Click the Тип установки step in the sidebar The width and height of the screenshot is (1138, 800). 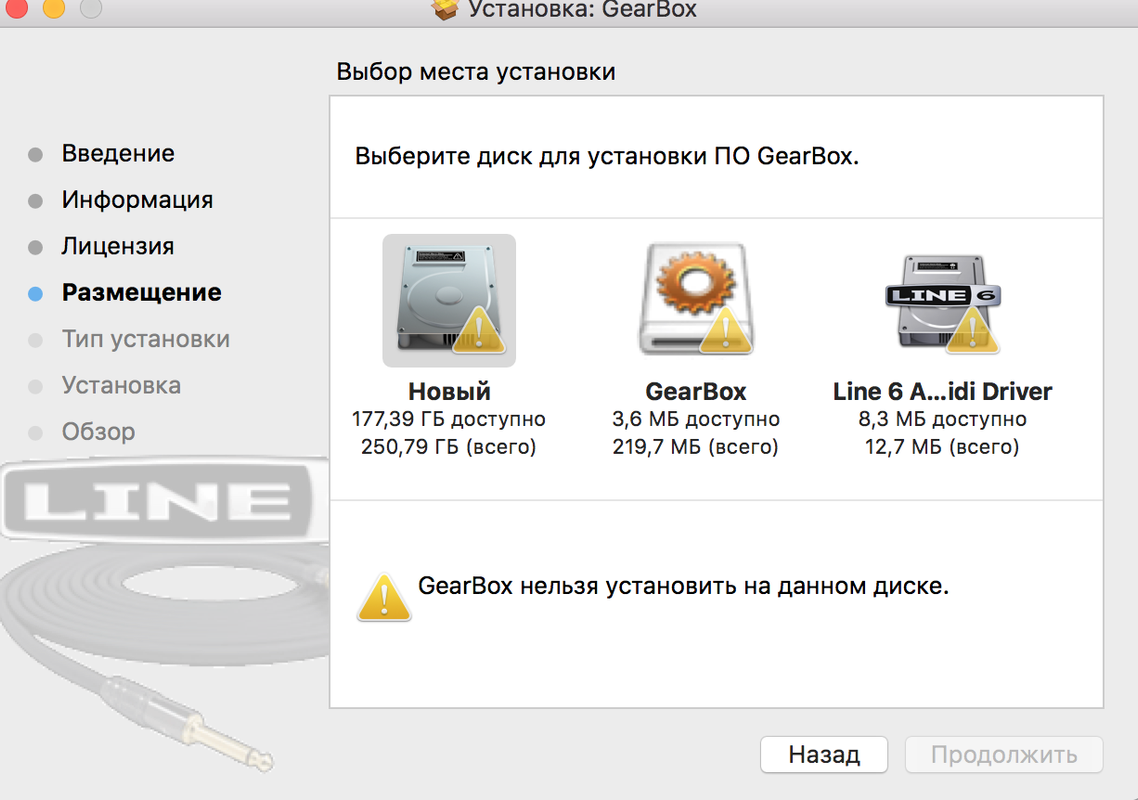(x=145, y=339)
